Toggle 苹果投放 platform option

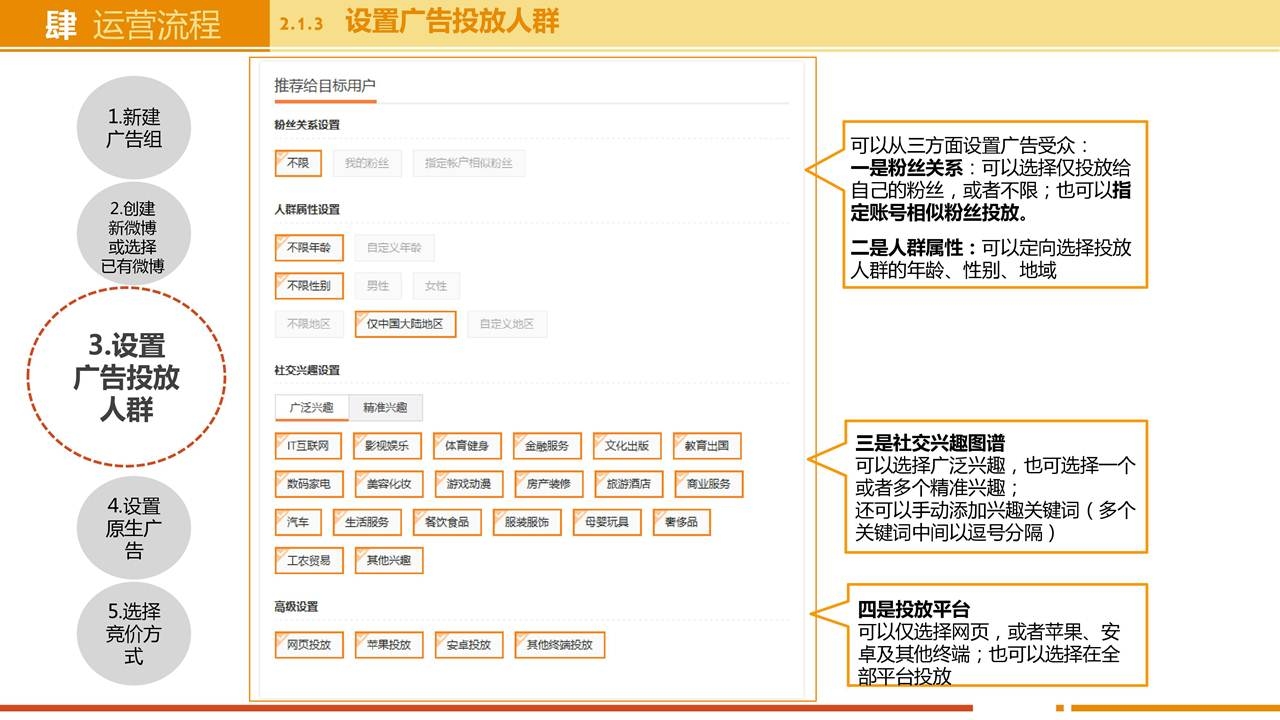coord(388,645)
